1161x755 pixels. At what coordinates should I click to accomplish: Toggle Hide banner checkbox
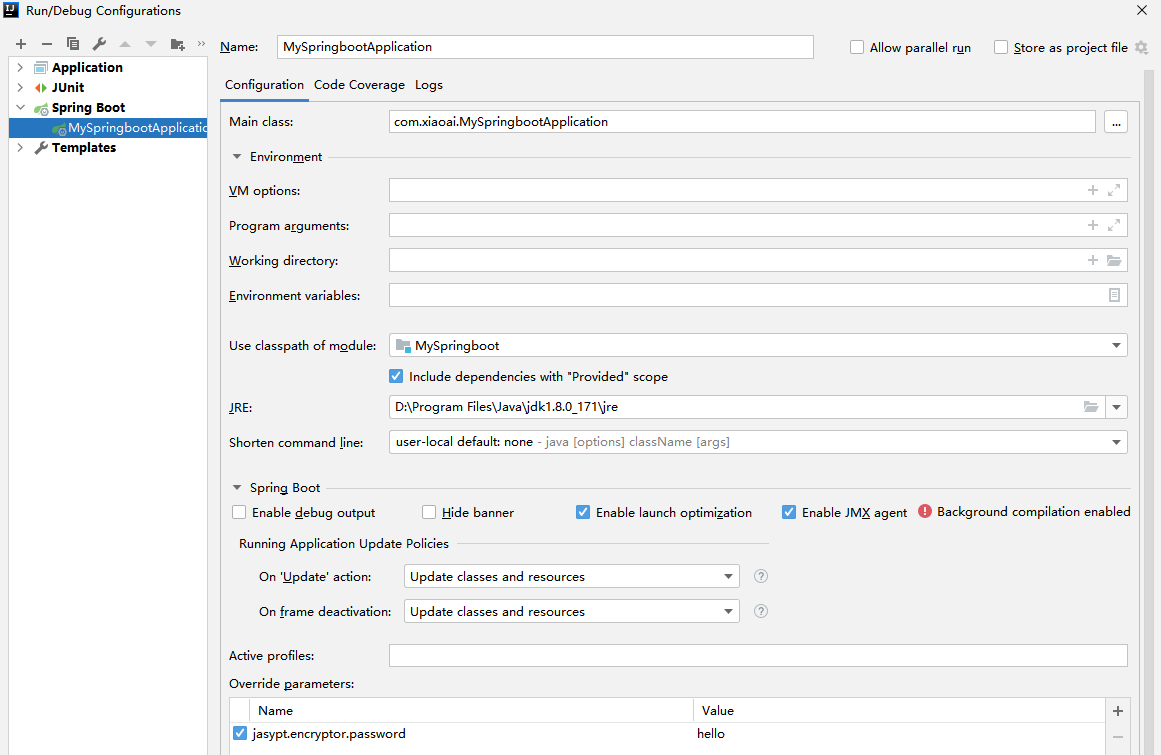[x=429, y=512]
